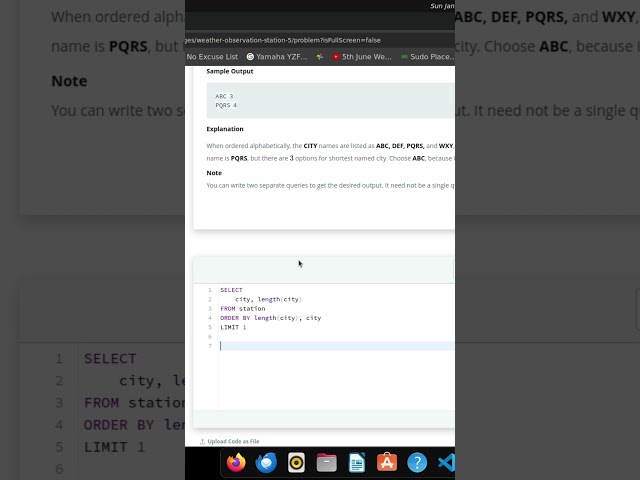This screenshot has width=640, height=480.
Task: Launch Thunderbird mail from the dock
Action: [266, 463]
